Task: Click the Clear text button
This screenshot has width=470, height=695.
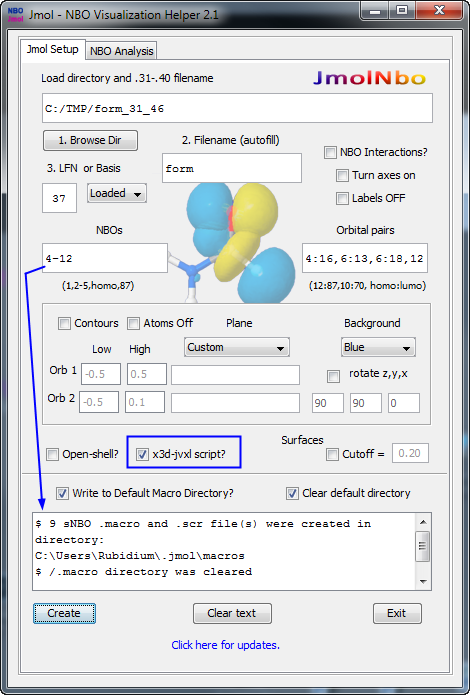Action: (232, 613)
